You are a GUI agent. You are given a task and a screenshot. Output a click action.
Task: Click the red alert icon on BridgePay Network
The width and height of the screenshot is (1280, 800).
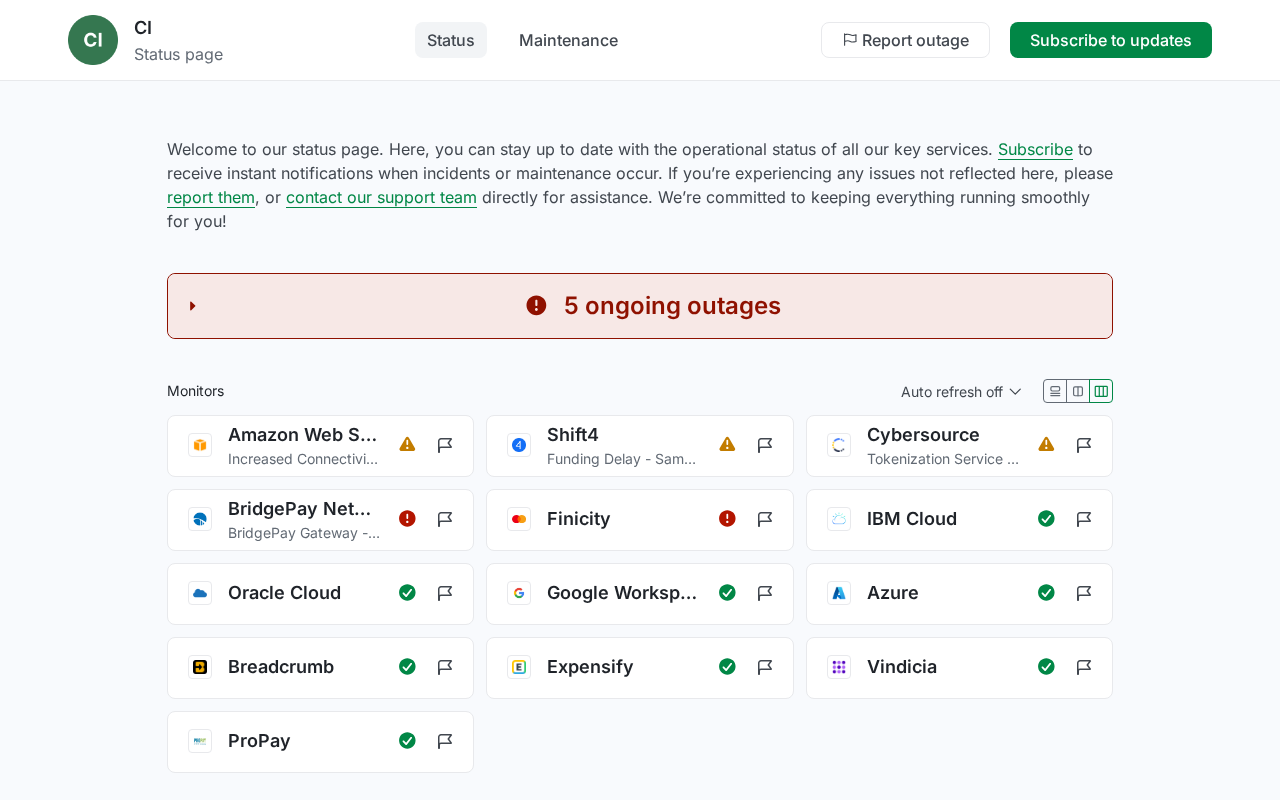tap(407, 519)
